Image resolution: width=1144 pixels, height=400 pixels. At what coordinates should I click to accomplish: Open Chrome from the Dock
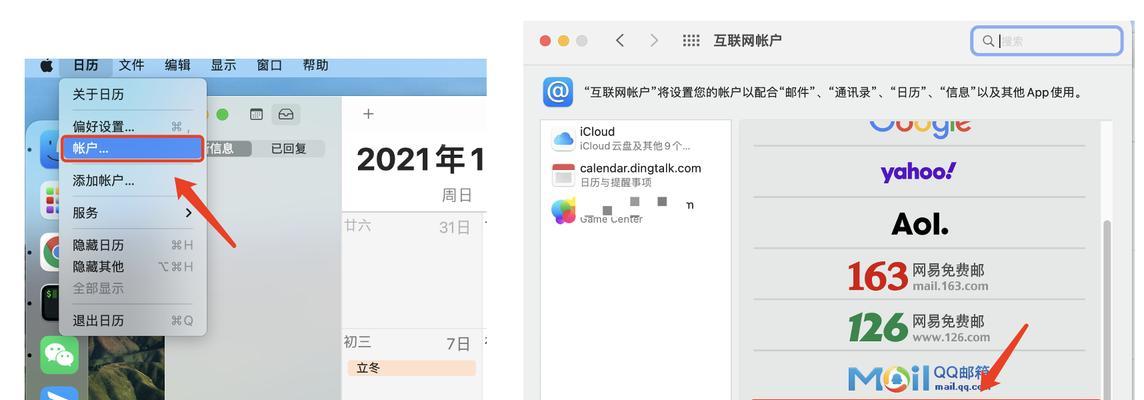(x=50, y=252)
